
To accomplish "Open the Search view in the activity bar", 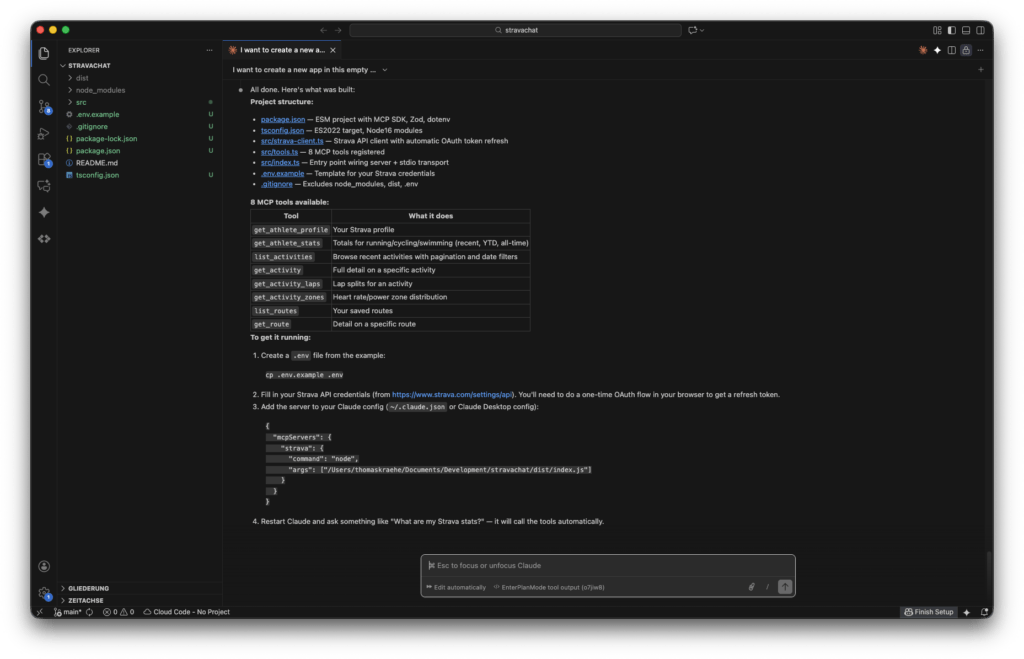I will pyautogui.click(x=44, y=80).
